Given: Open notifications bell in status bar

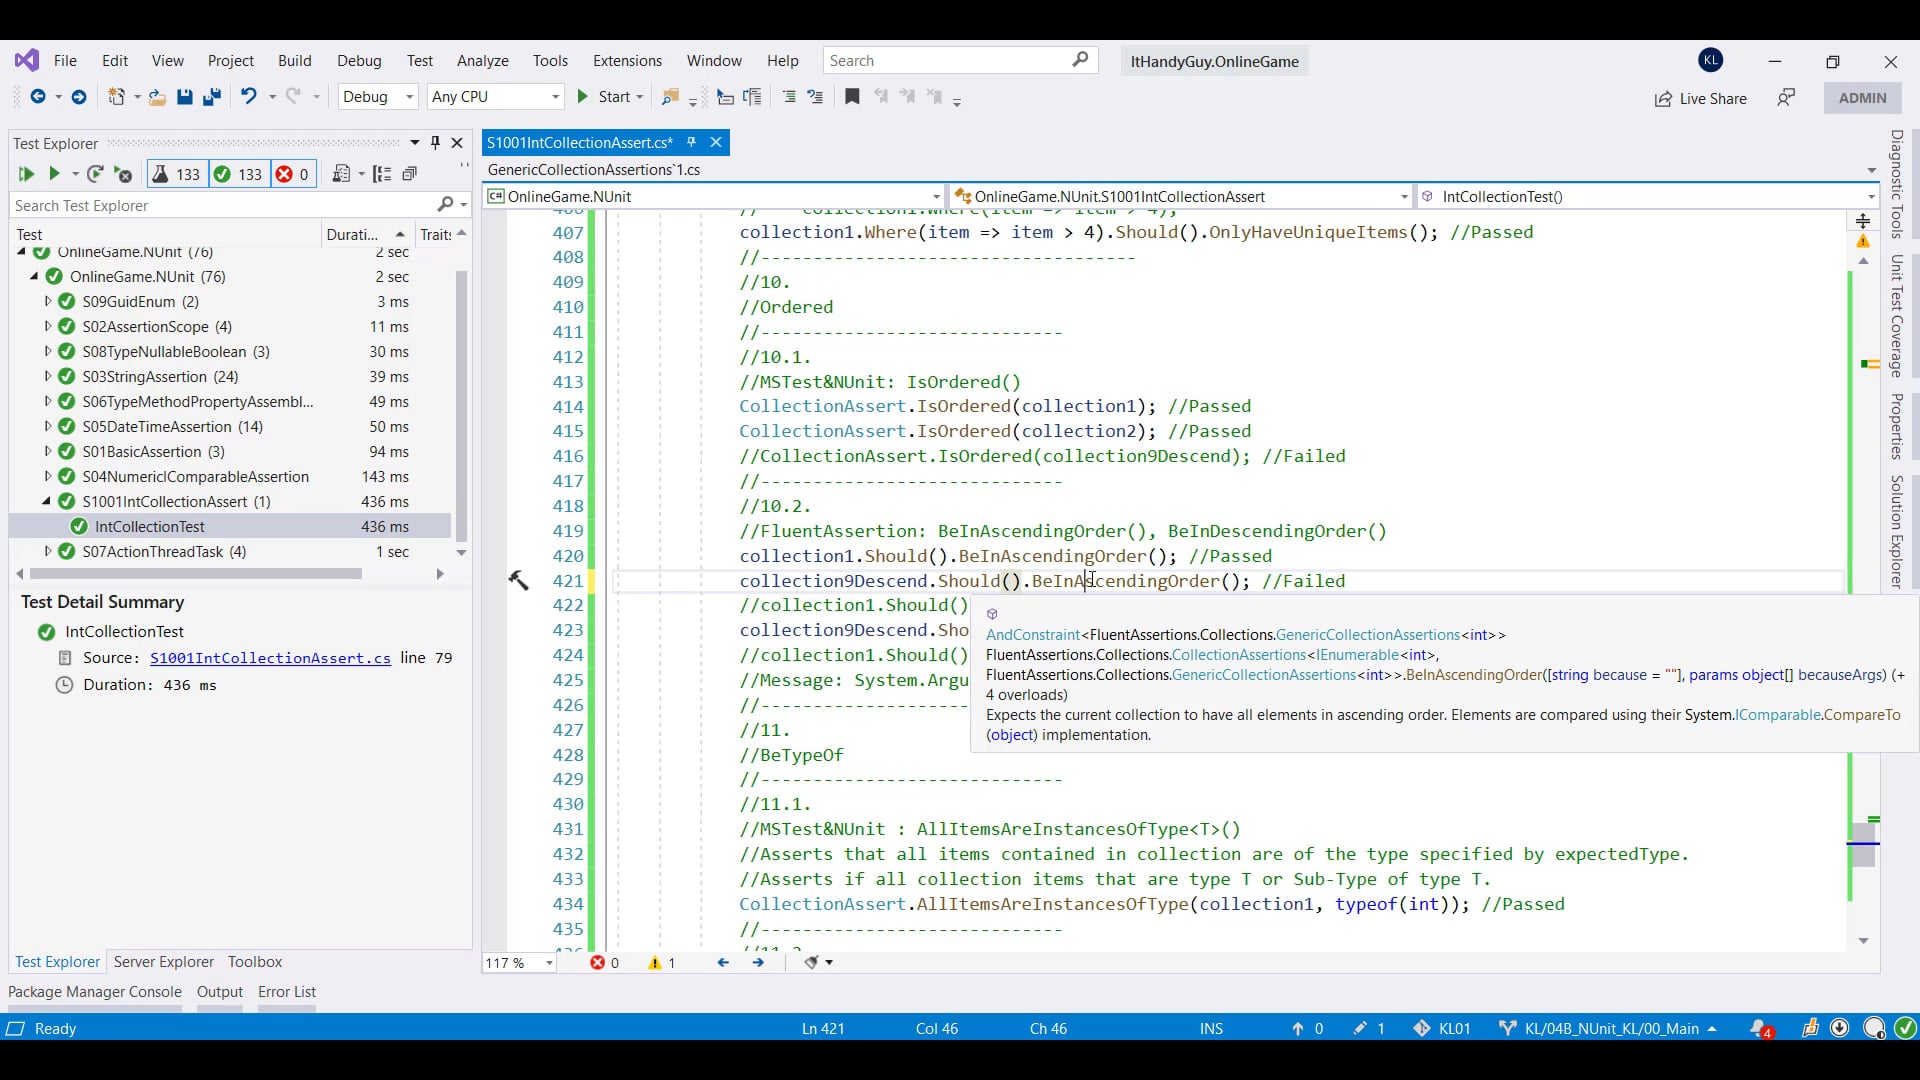Looking at the screenshot, I should coord(1759,1028).
